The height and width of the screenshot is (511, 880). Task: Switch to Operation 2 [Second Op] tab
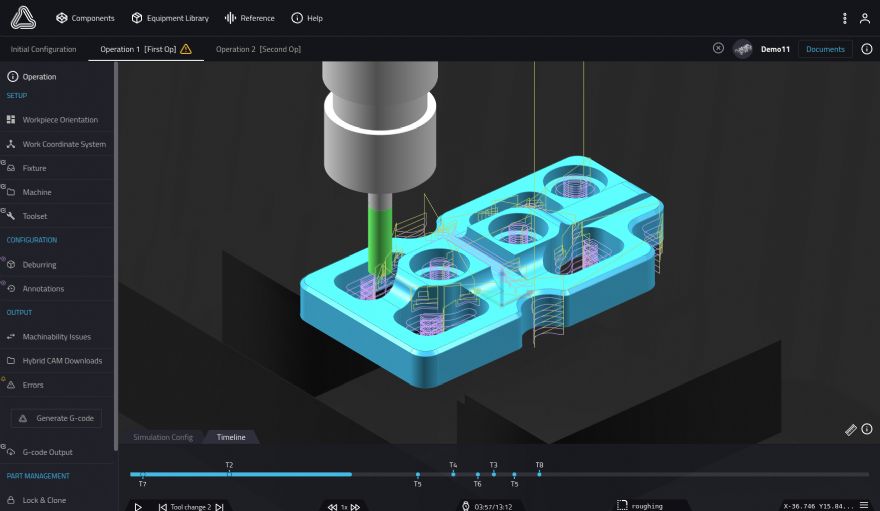(258, 49)
